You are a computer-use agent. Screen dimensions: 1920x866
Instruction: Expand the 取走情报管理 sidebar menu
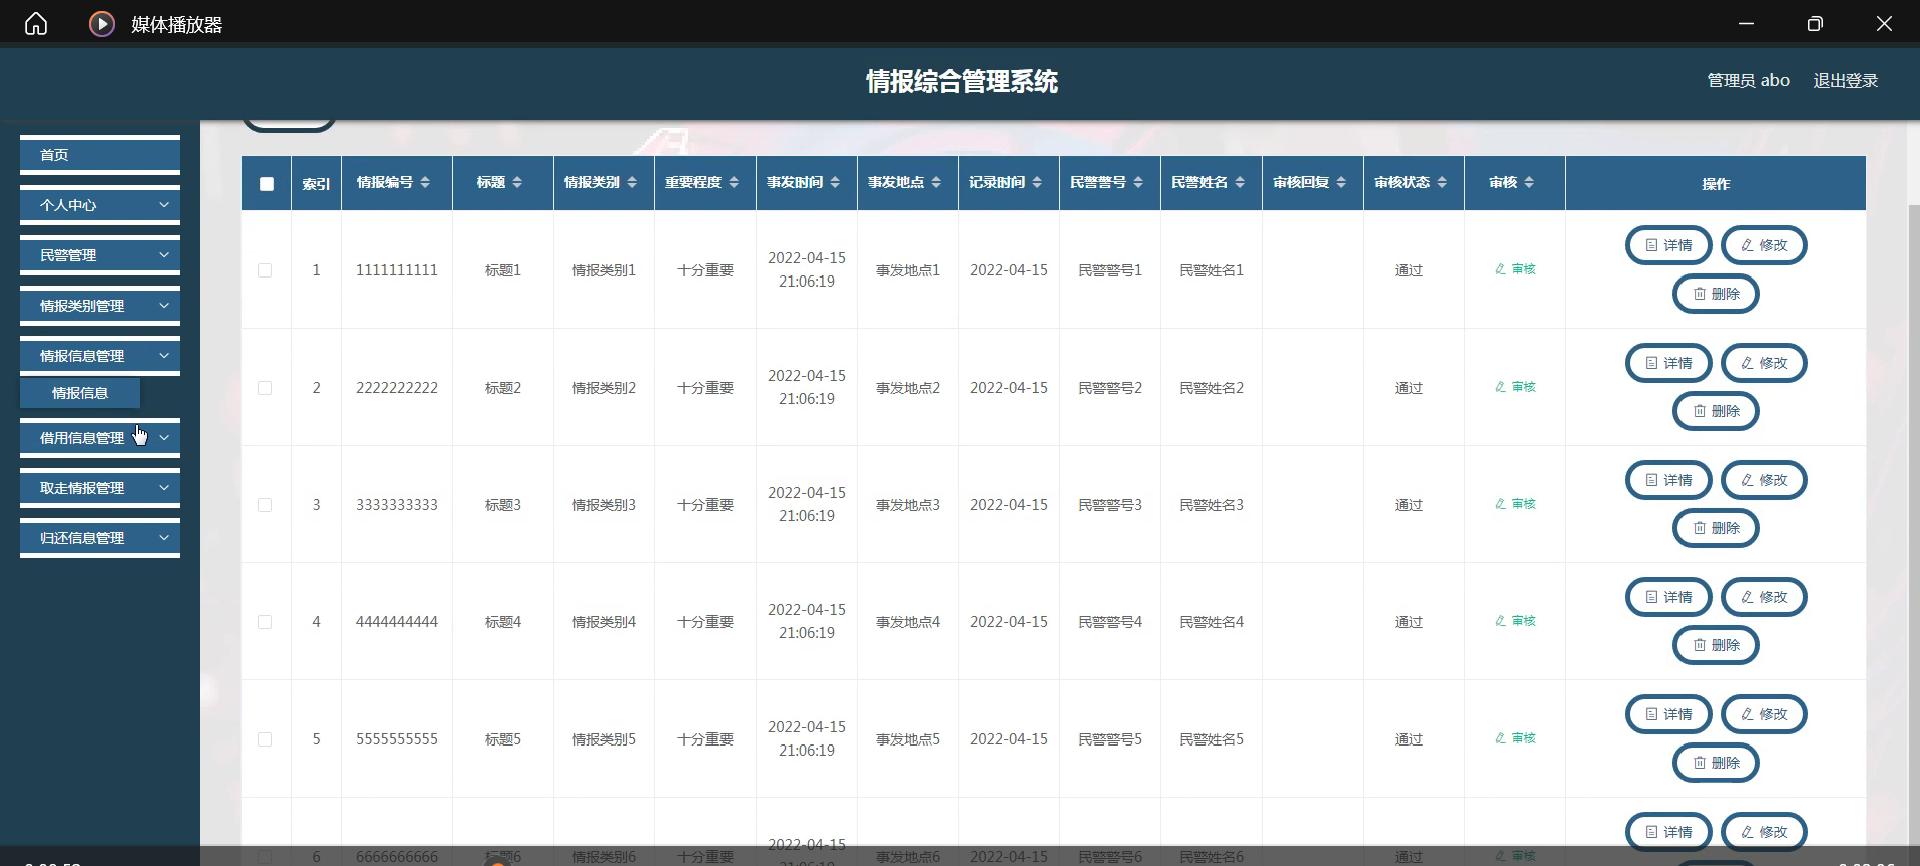pos(100,488)
